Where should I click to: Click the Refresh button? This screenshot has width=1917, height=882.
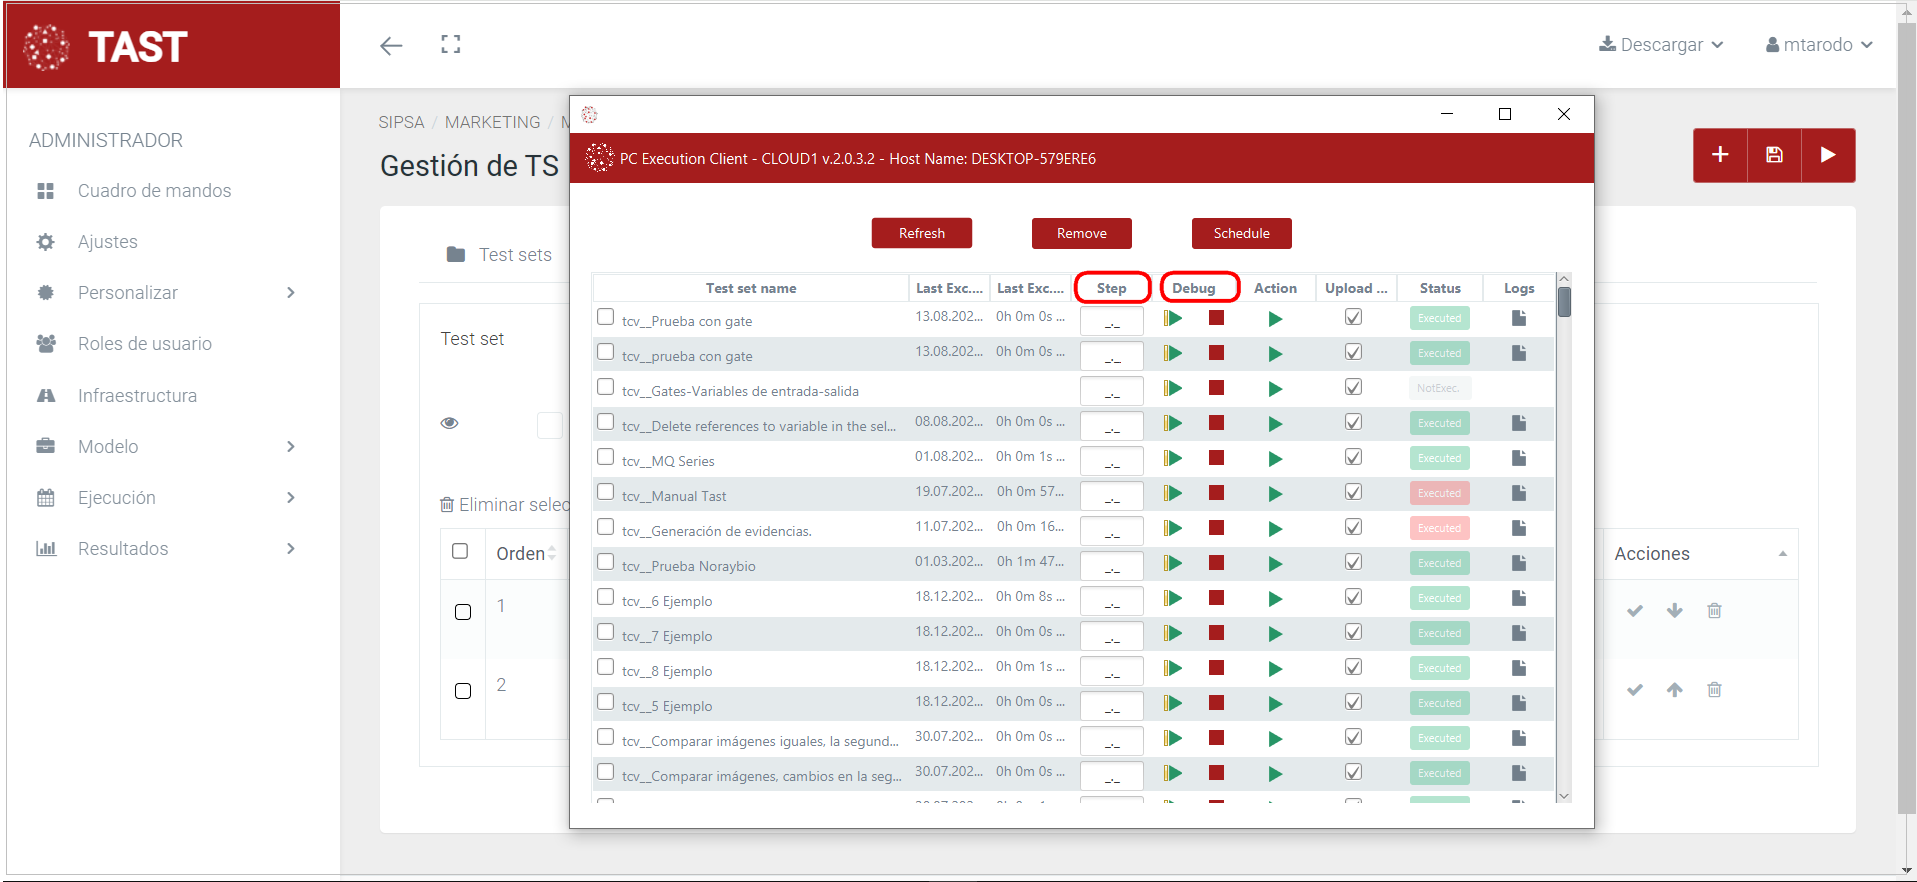click(921, 233)
